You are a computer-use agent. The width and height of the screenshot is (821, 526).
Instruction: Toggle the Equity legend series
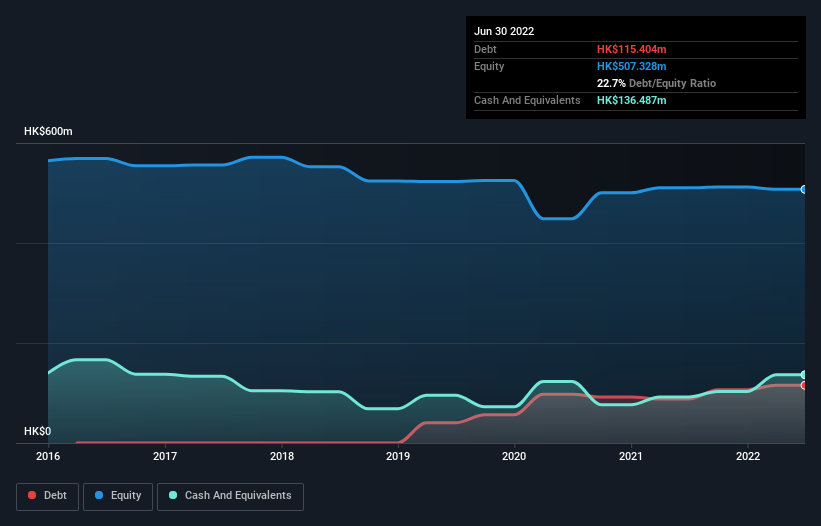point(118,496)
